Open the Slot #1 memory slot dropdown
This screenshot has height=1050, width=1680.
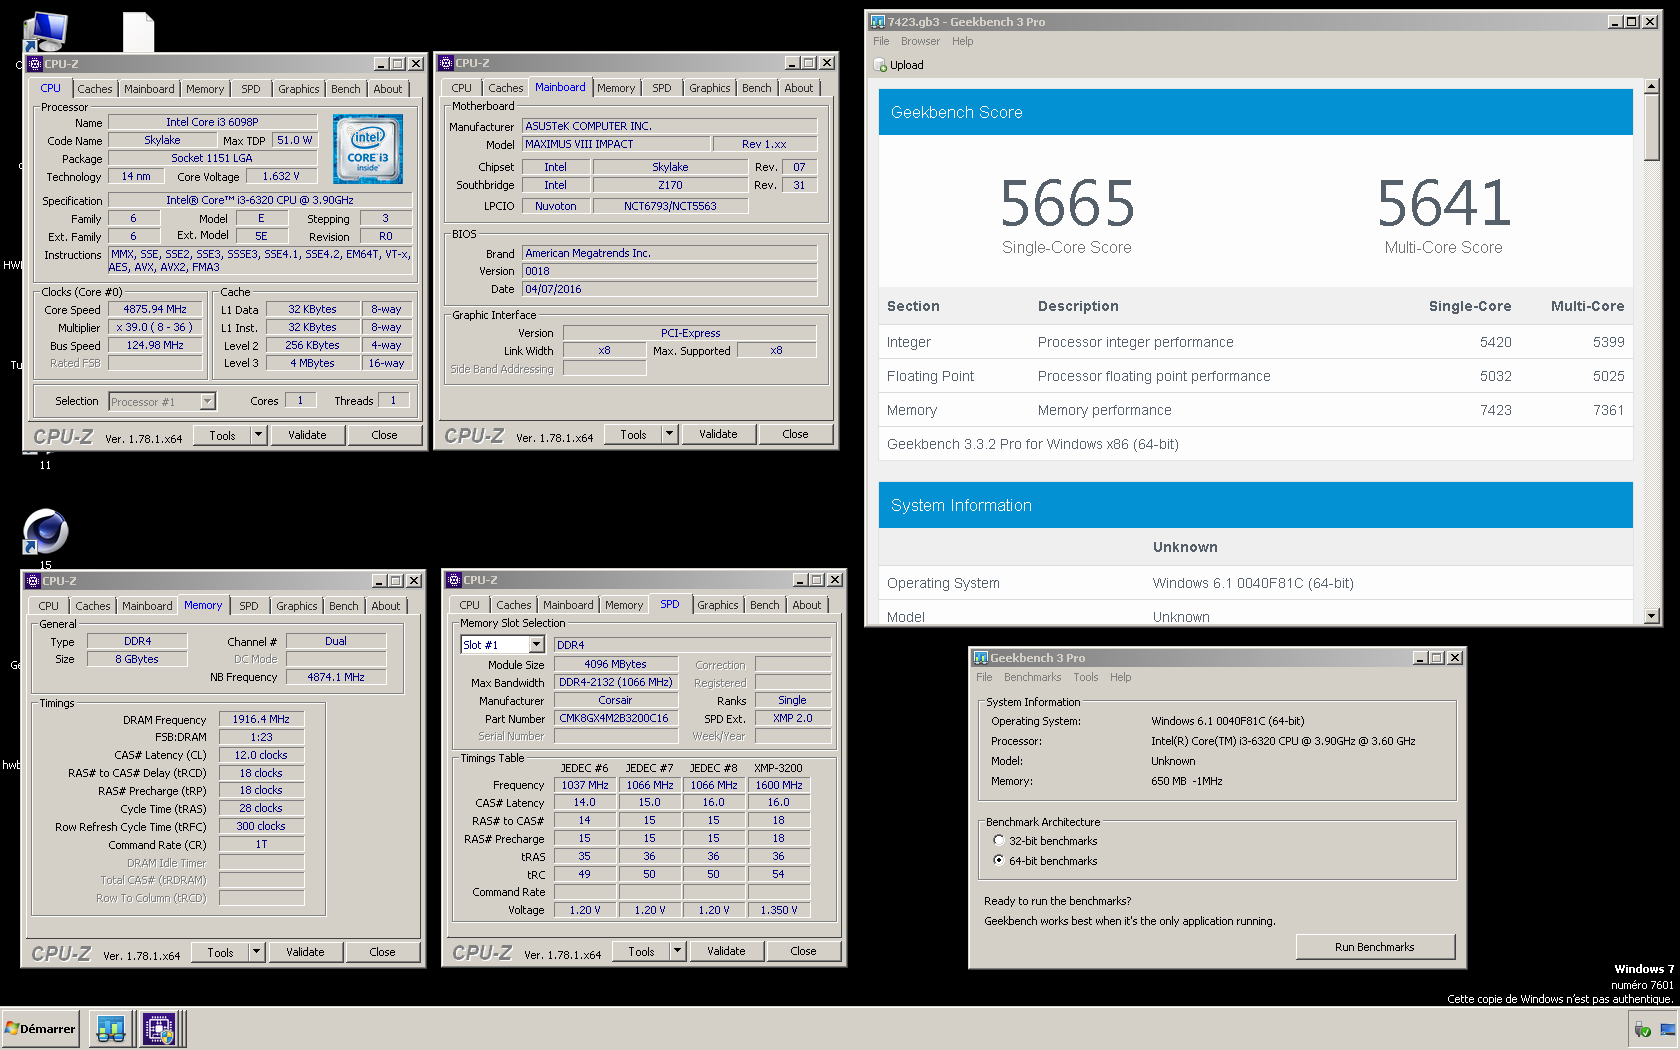536,645
